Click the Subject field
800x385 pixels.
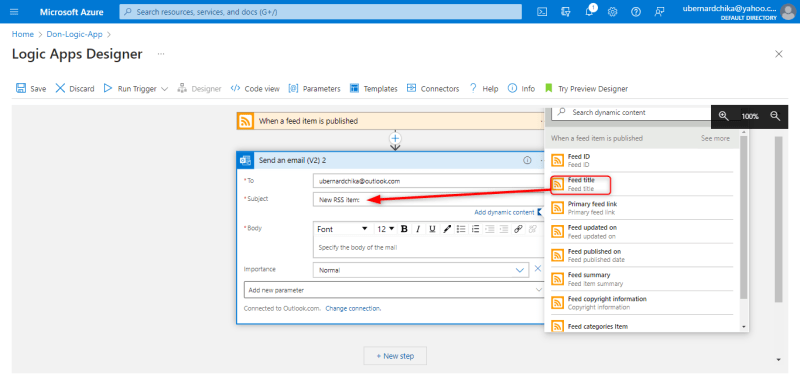[x=428, y=200]
